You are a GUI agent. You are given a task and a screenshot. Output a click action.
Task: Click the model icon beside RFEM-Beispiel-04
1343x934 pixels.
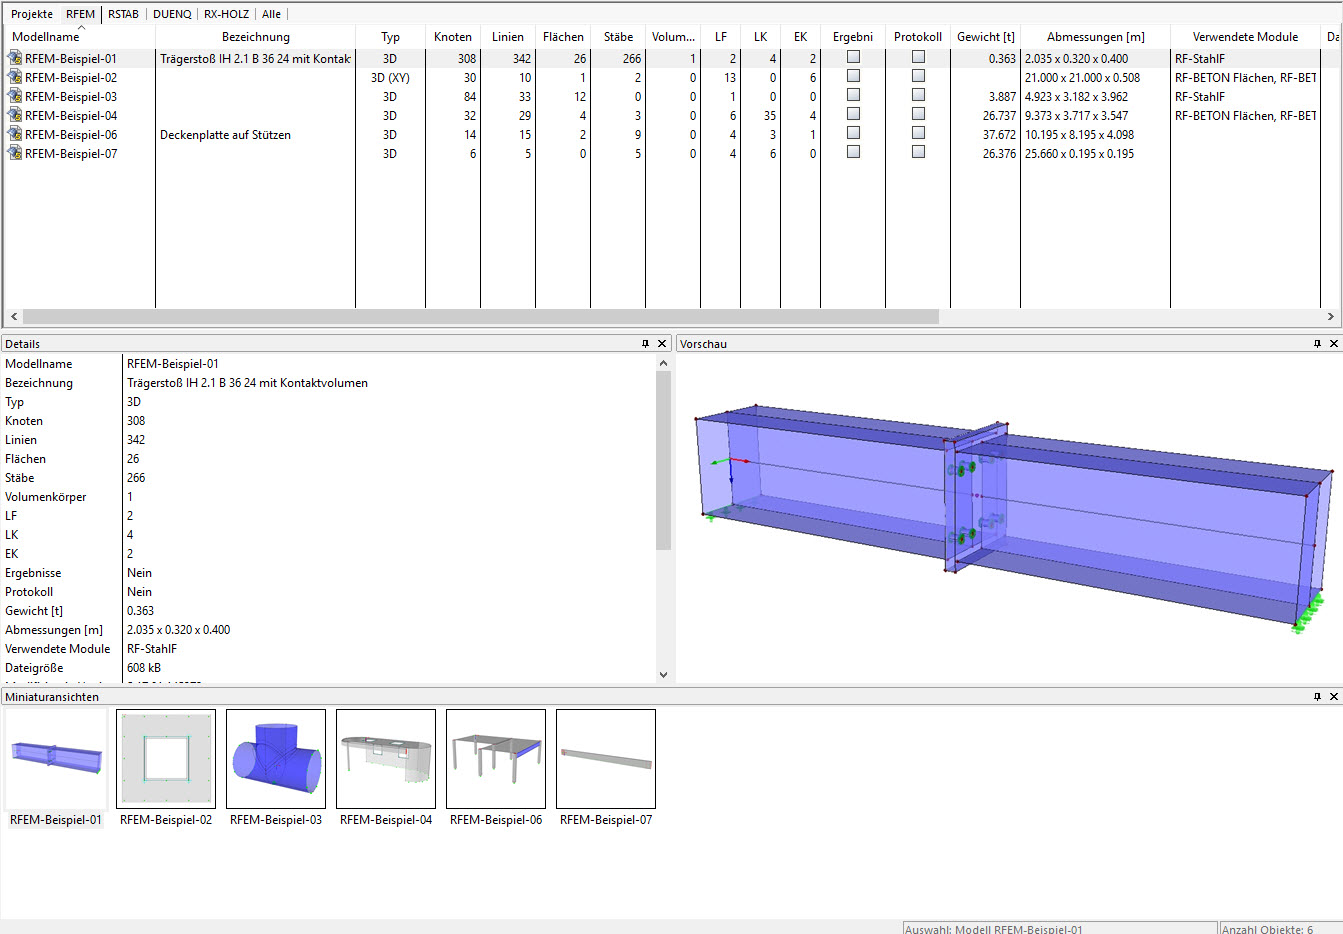(15, 115)
